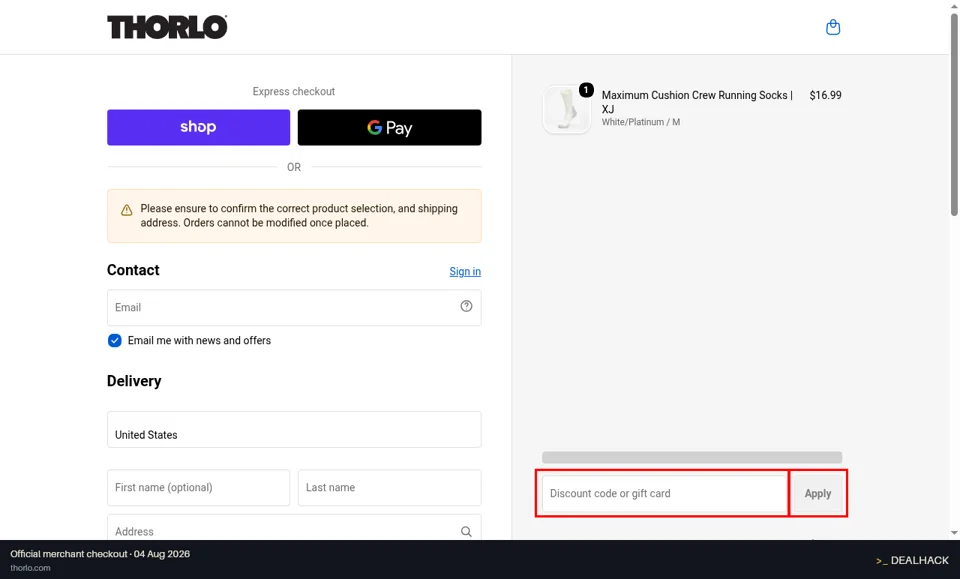Screen dimensions: 960x579
Task: Pay with Shop express checkout button
Action: 198,127
